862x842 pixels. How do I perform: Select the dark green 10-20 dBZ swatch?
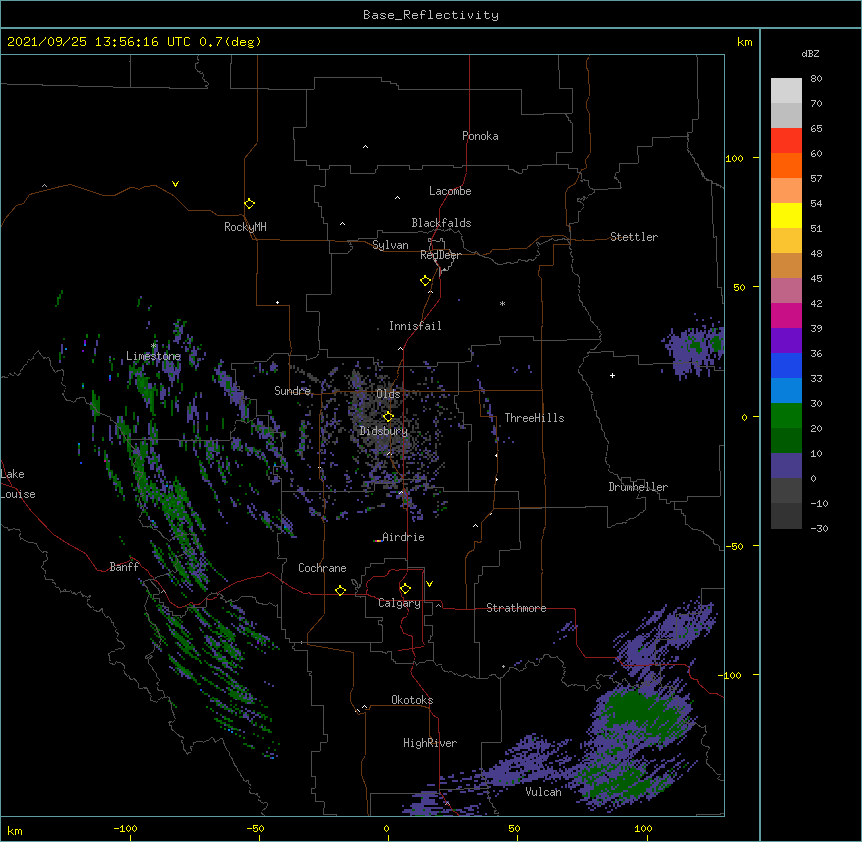click(786, 441)
